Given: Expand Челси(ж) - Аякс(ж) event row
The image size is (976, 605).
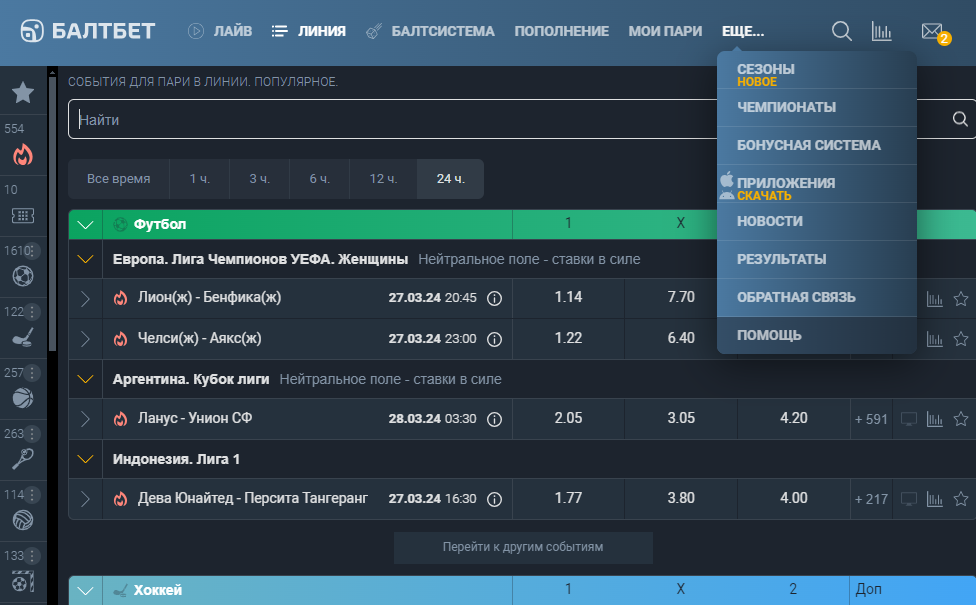Looking at the screenshot, I should 85,339.
